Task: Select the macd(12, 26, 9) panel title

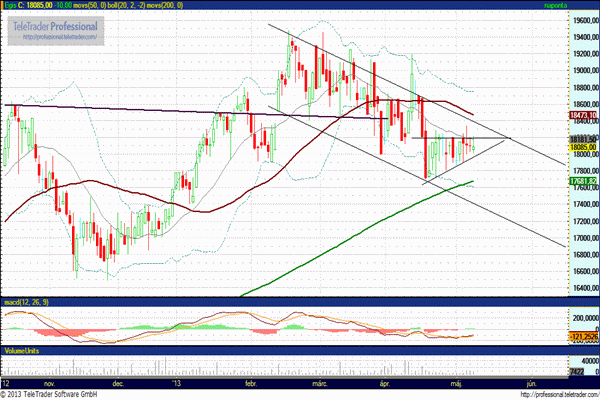Action: (28, 302)
